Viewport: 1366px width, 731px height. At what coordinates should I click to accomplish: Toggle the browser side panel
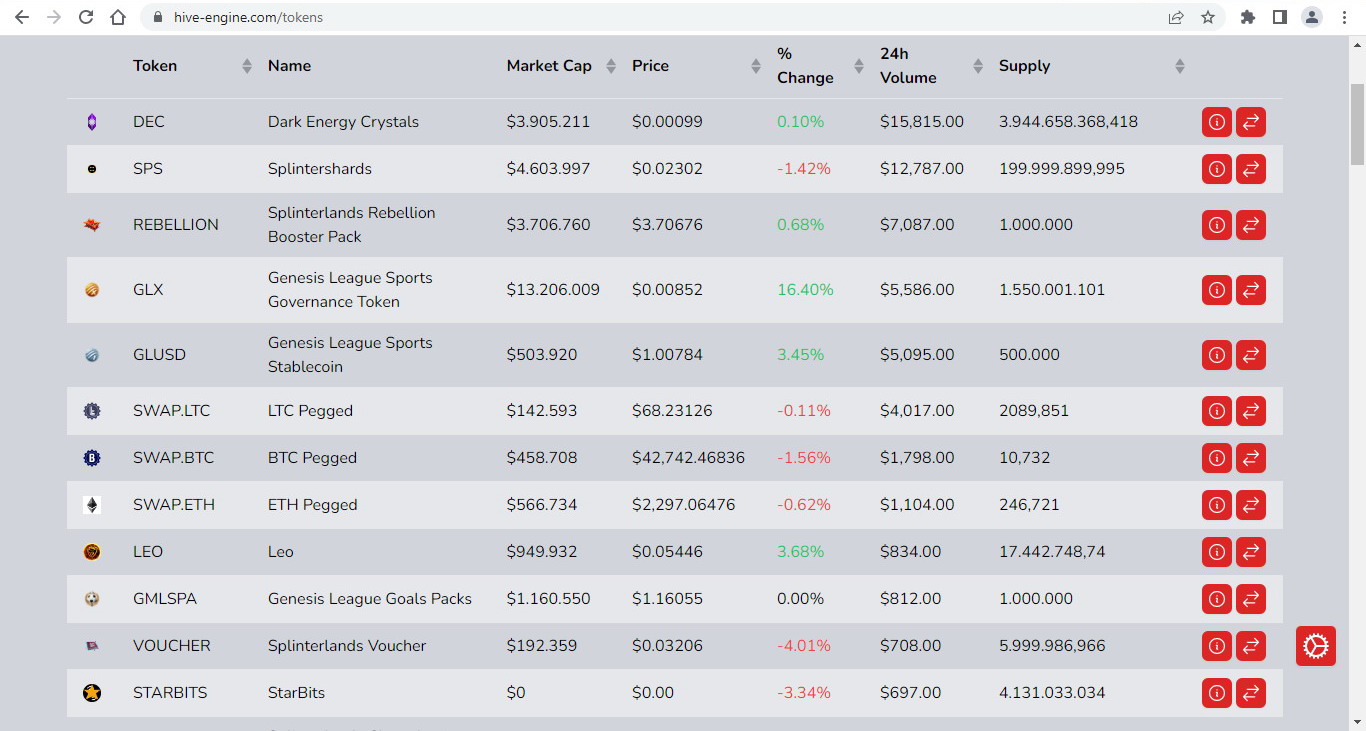point(1280,17)
